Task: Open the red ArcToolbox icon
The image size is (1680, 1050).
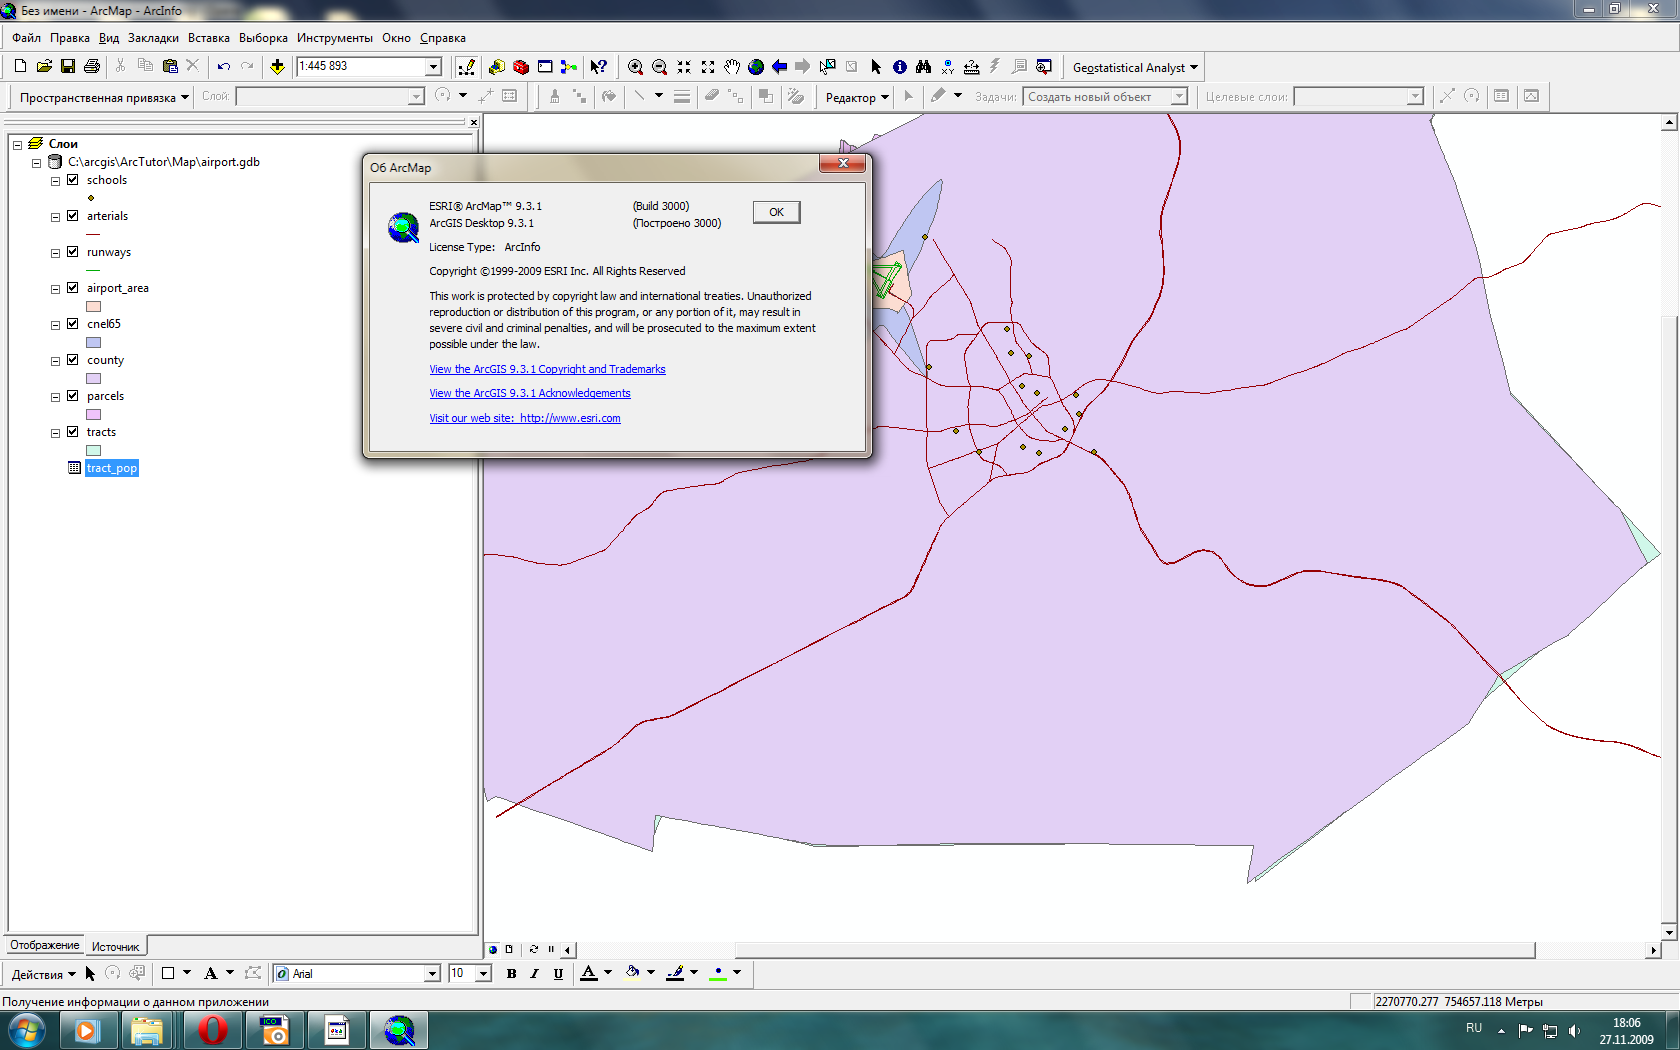Action: pyautogui.click(x=521, y=66)
